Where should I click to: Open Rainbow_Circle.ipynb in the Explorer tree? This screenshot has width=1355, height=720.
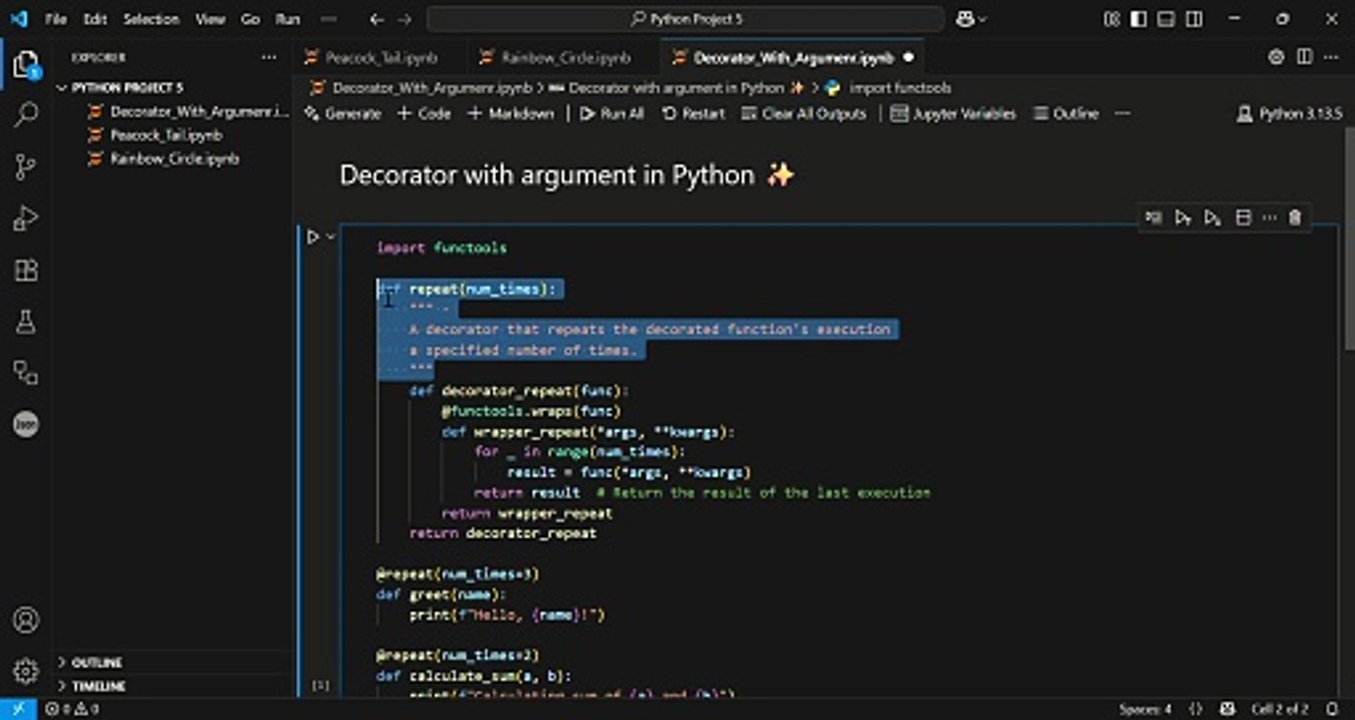(x=174, y=159)
